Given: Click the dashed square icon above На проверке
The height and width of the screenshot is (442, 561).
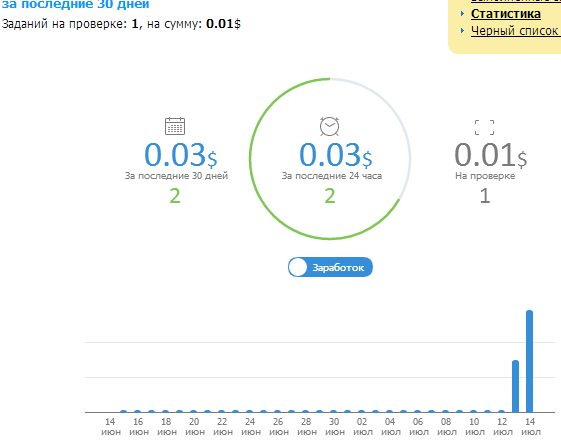Looking at the screenshot, I should point(484,127).
